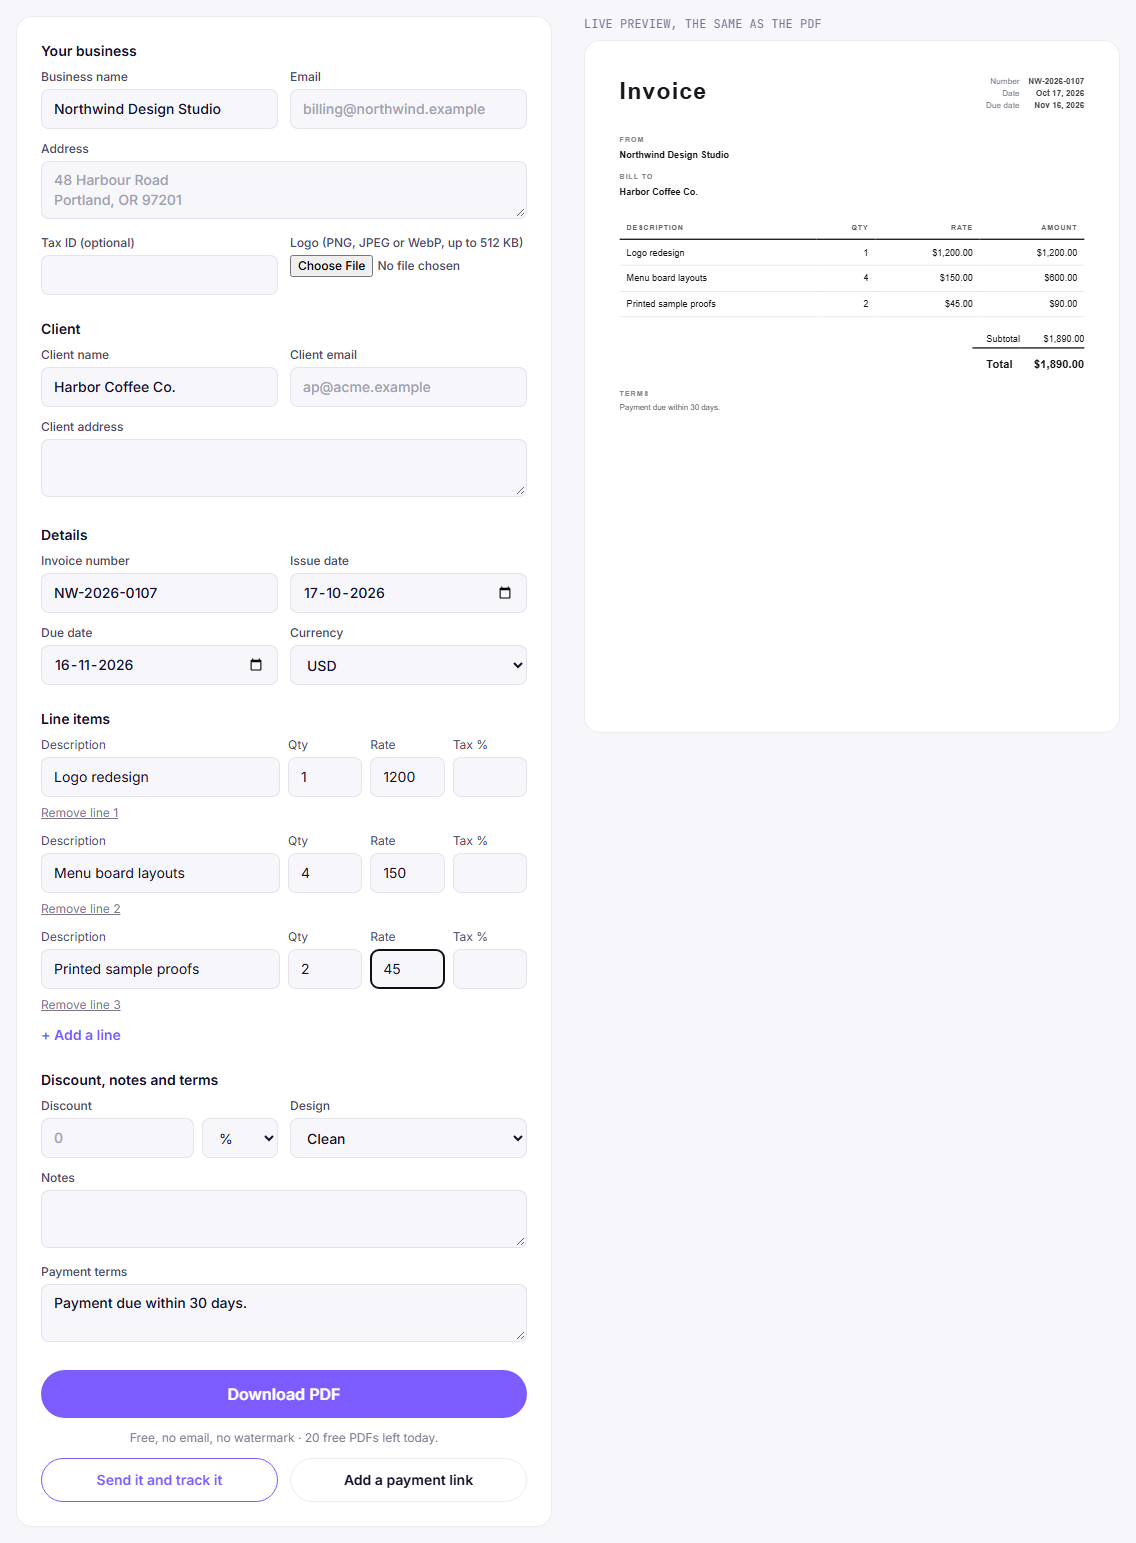Click the Tax ID input field
This screenshot has width=1136, height=1543.
(x=159, y=275)
